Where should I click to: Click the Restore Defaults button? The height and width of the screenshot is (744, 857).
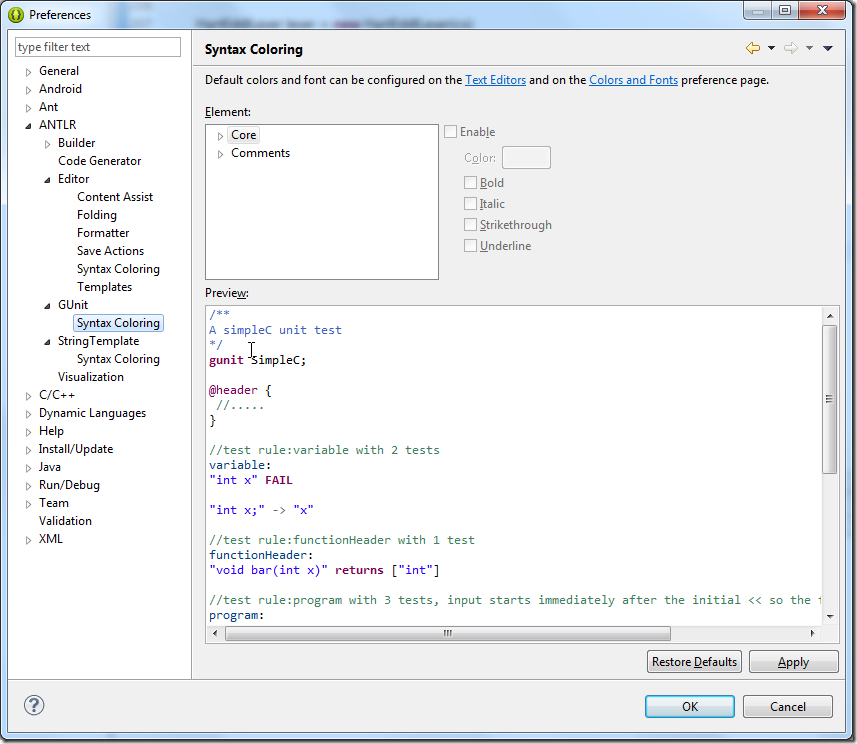[694, 662]
